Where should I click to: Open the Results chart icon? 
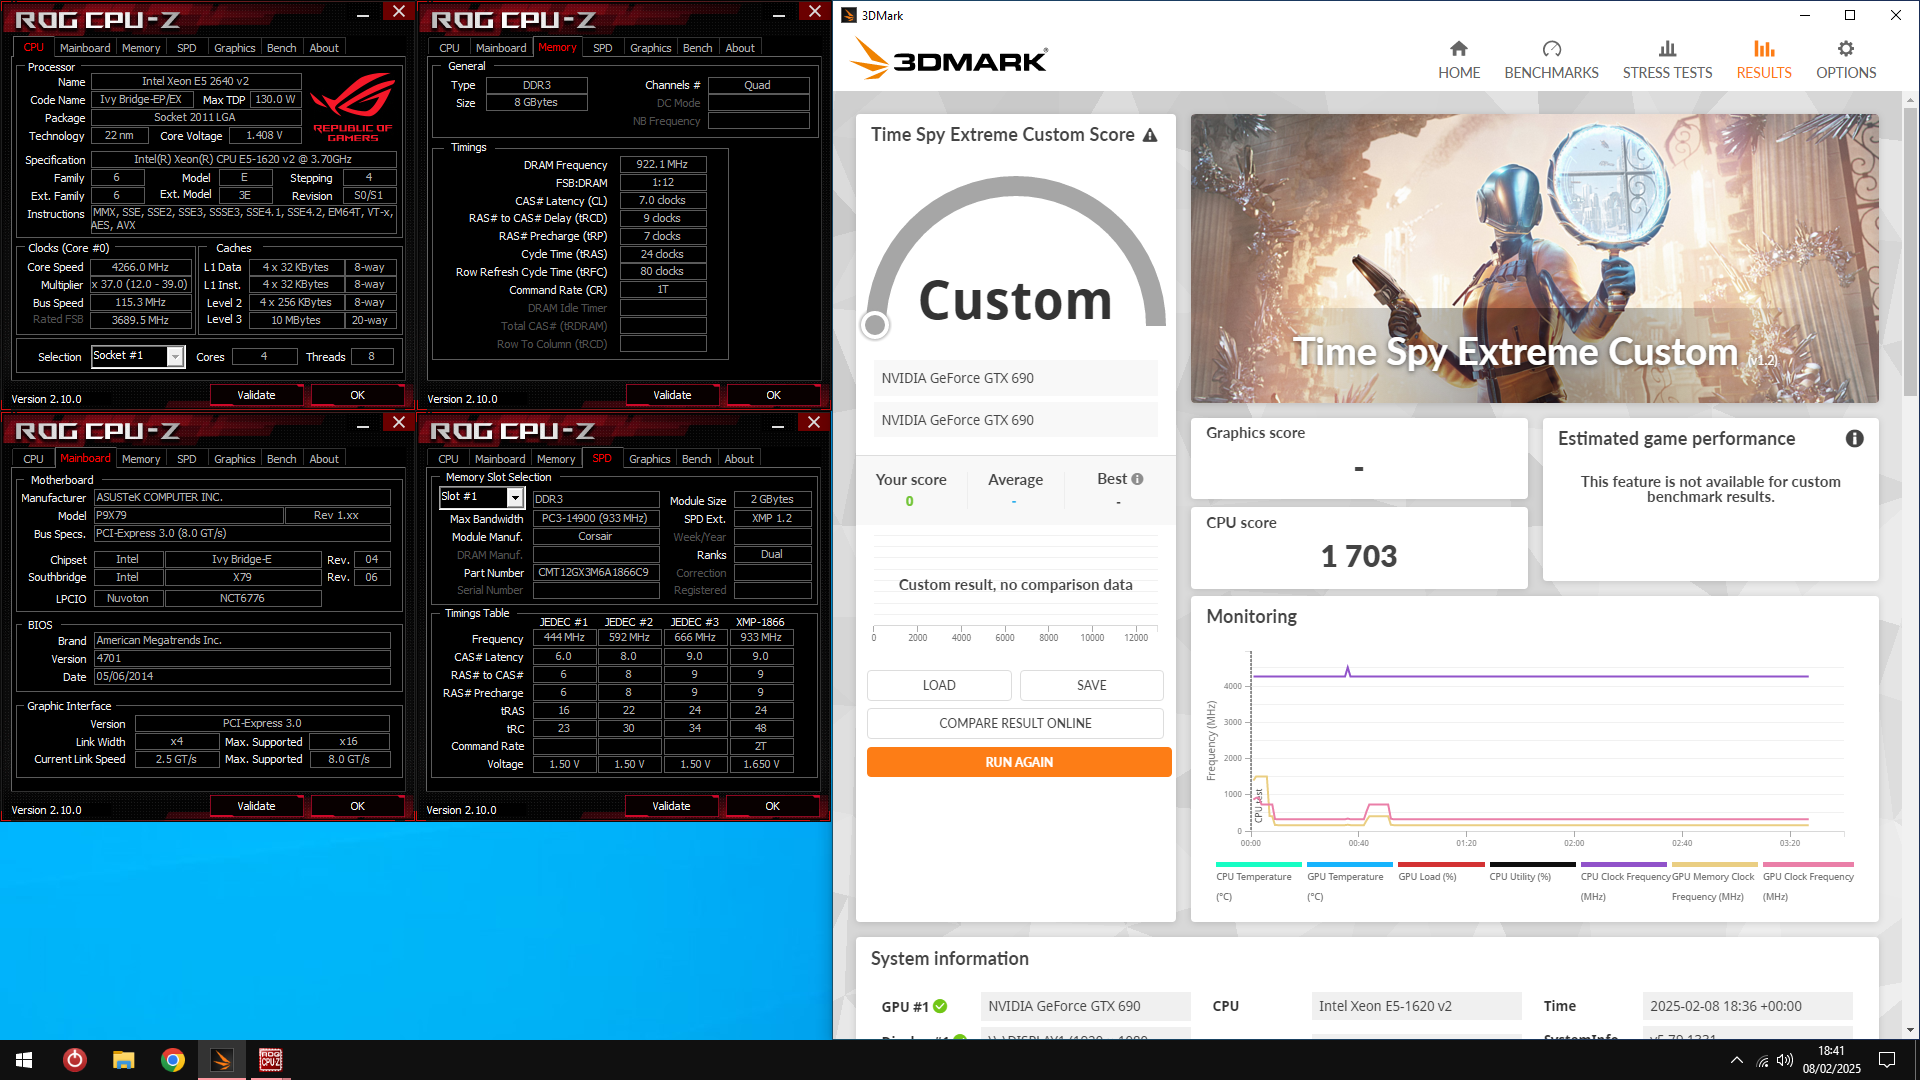click(1764, 49)
